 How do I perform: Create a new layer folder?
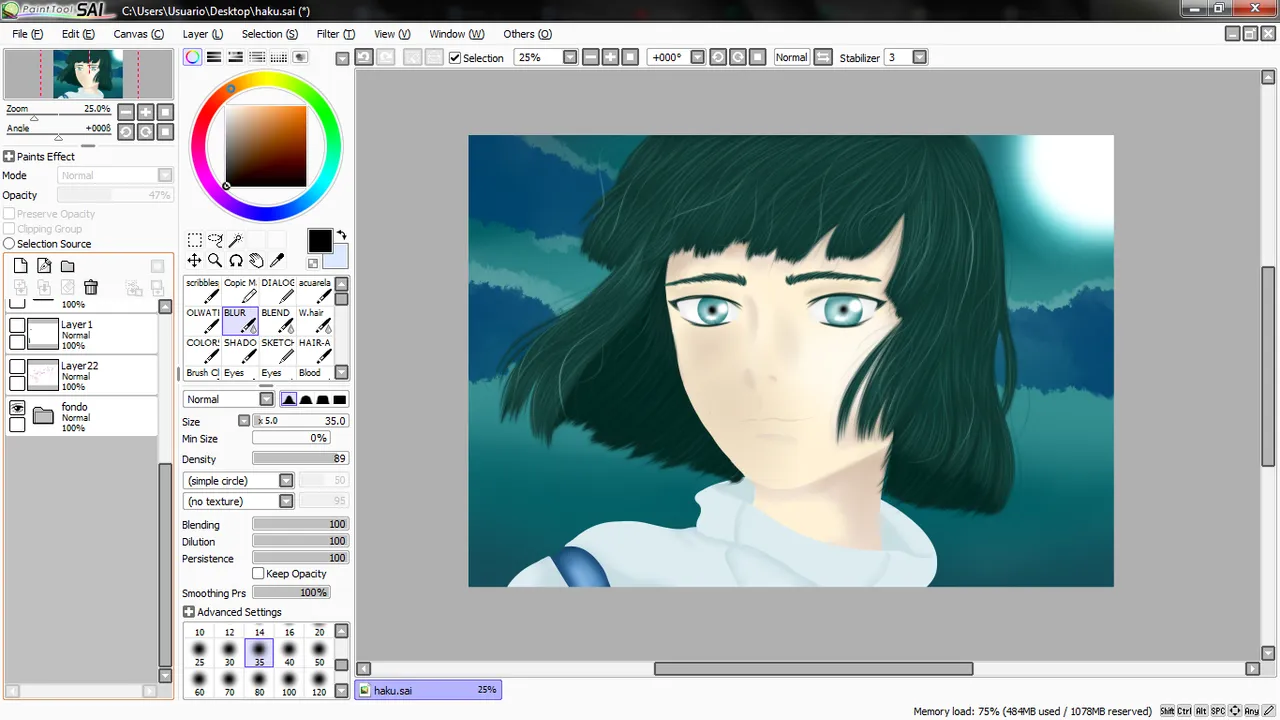(x=67, y=266)
